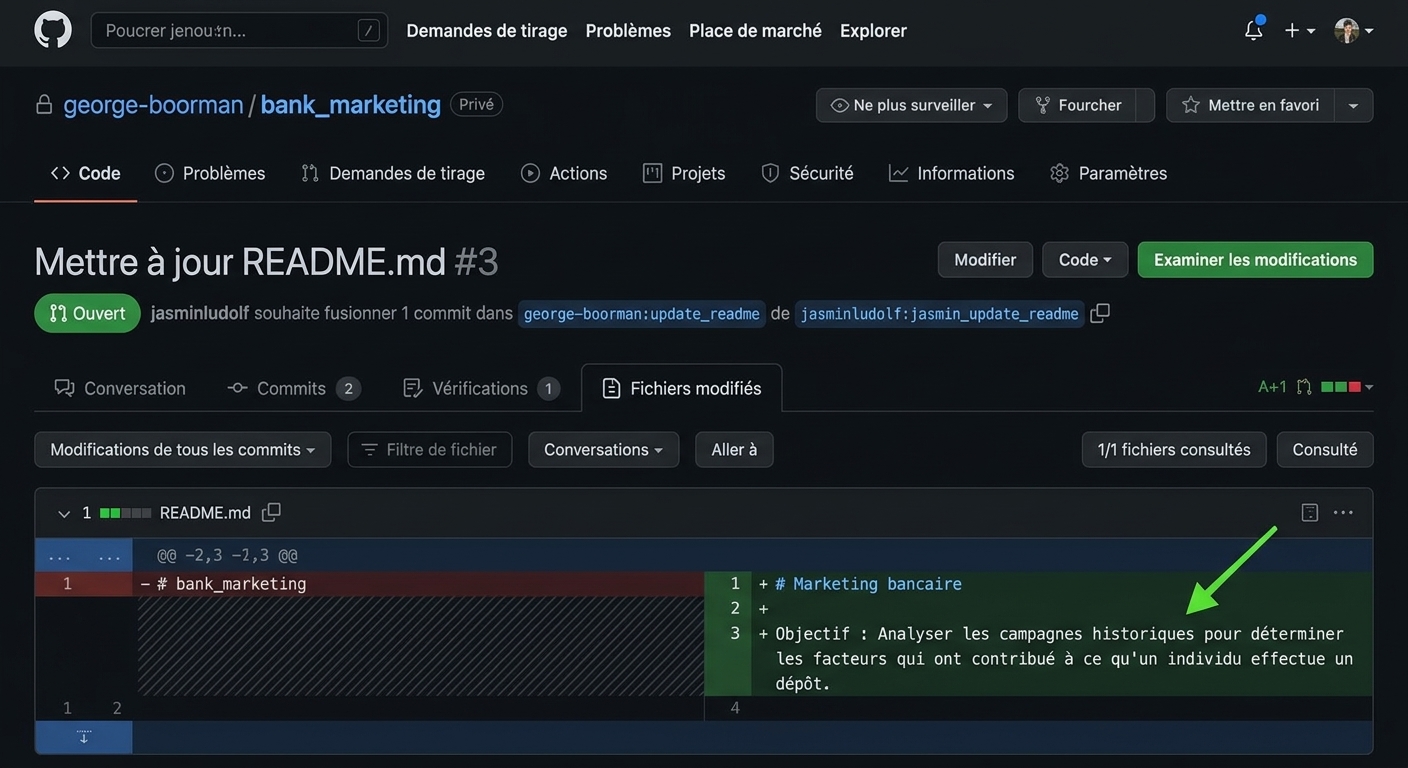Viewport: 1408px width, 768px height.
Task: Click the file comment icon for README.md
Action: click(1310, 513)
